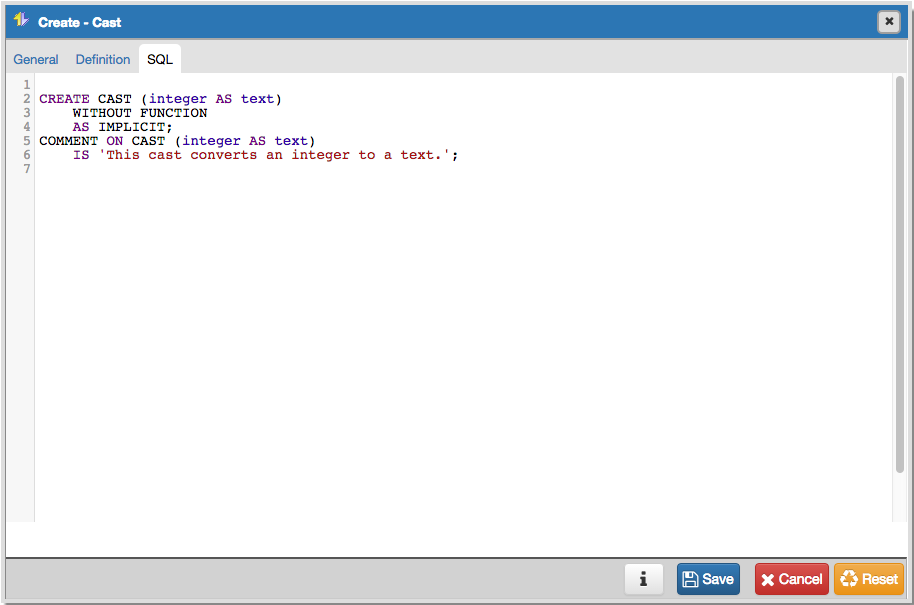
Task: Click the cast icon in title bar
Action: point(21,20)
